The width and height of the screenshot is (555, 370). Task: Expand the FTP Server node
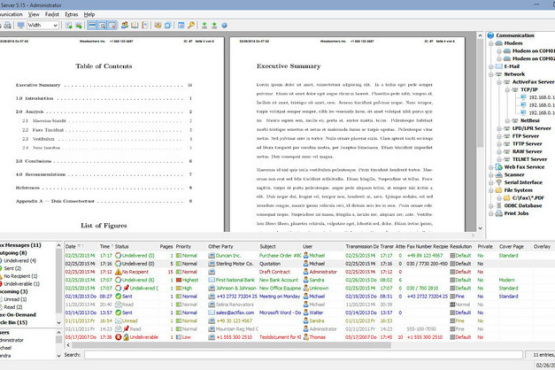(x=499, y=136)
